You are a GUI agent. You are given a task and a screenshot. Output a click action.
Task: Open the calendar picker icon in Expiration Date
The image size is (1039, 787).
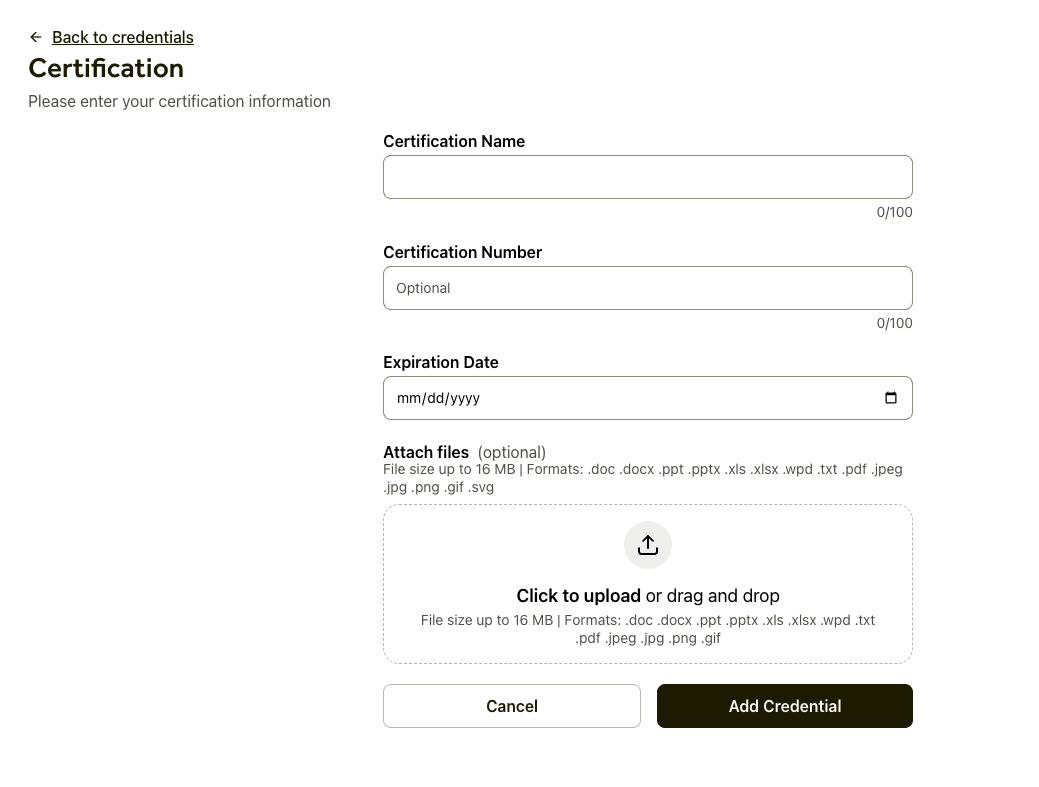(891, 398)
